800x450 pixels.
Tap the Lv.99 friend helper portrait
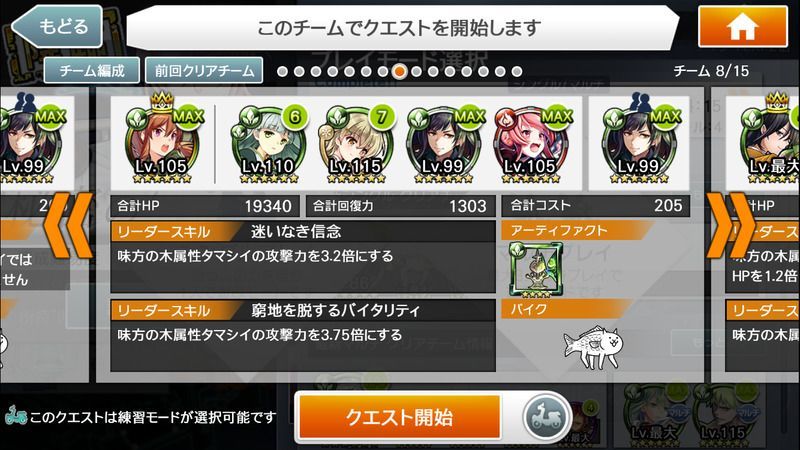pos(639,142)
